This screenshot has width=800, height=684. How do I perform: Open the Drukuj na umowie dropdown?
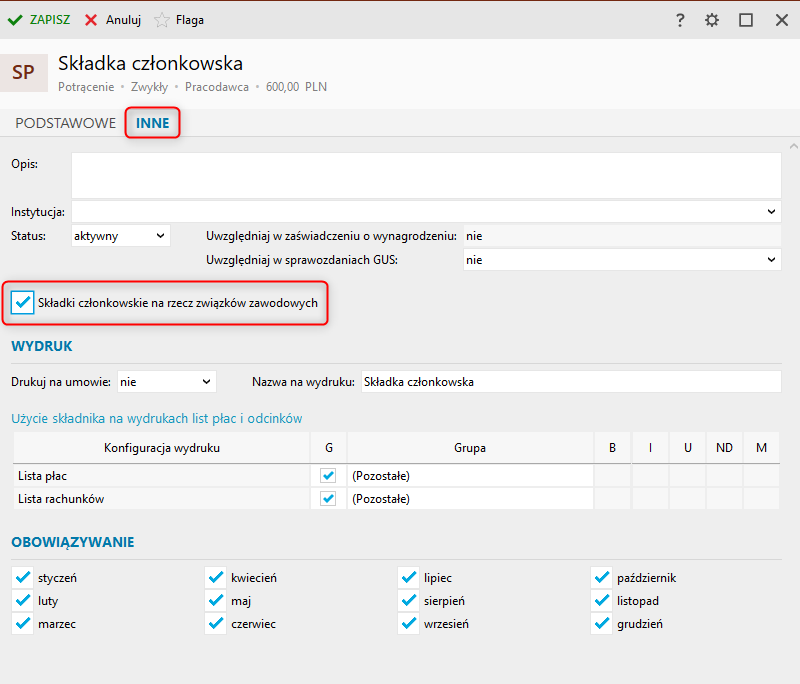coord(167,382)
